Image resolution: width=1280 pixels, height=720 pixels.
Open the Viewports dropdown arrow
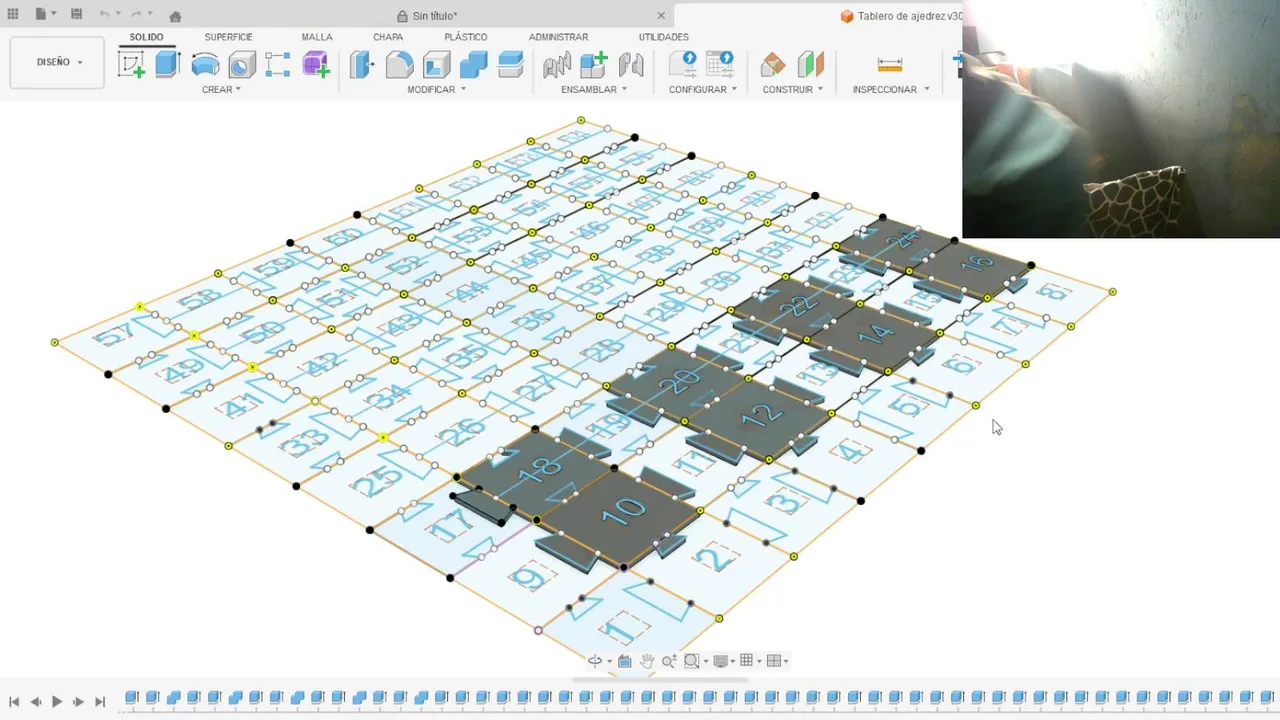[785, 662]
